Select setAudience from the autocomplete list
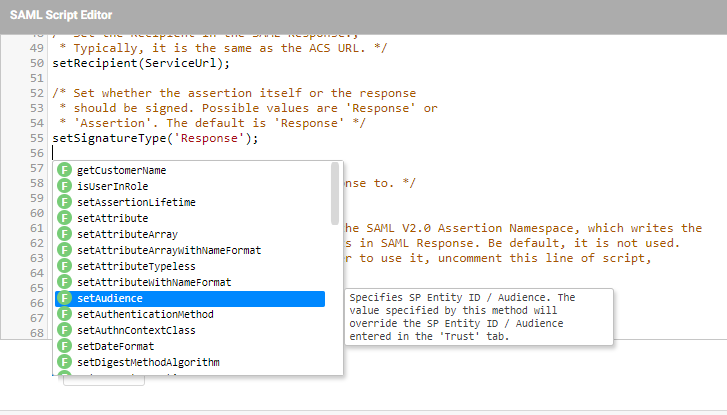The width and height of the screenshot is (727, 415). (110, 298)
